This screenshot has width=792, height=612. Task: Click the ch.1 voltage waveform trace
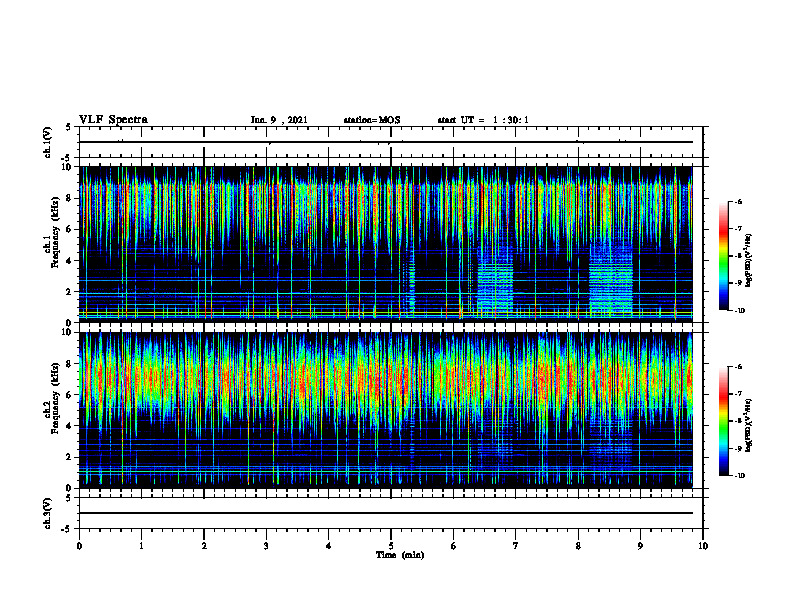click(386, 142)
